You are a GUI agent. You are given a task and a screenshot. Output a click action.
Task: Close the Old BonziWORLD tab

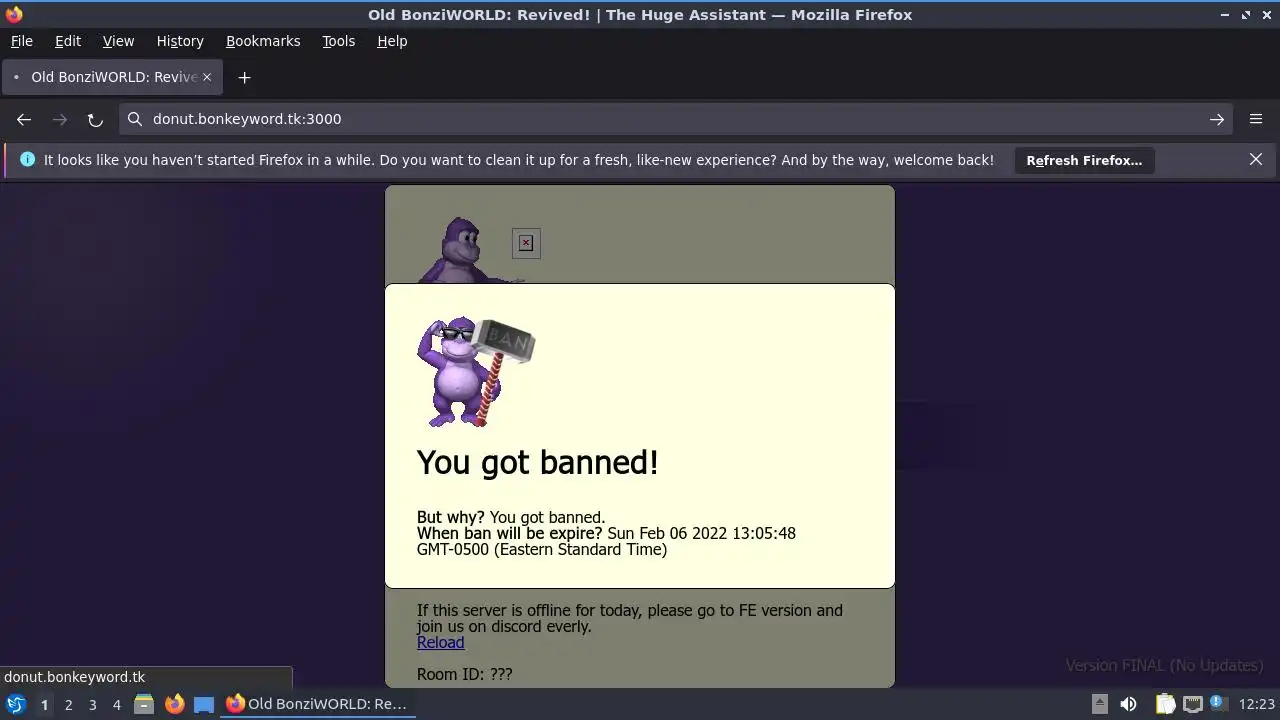click(207, 77)
